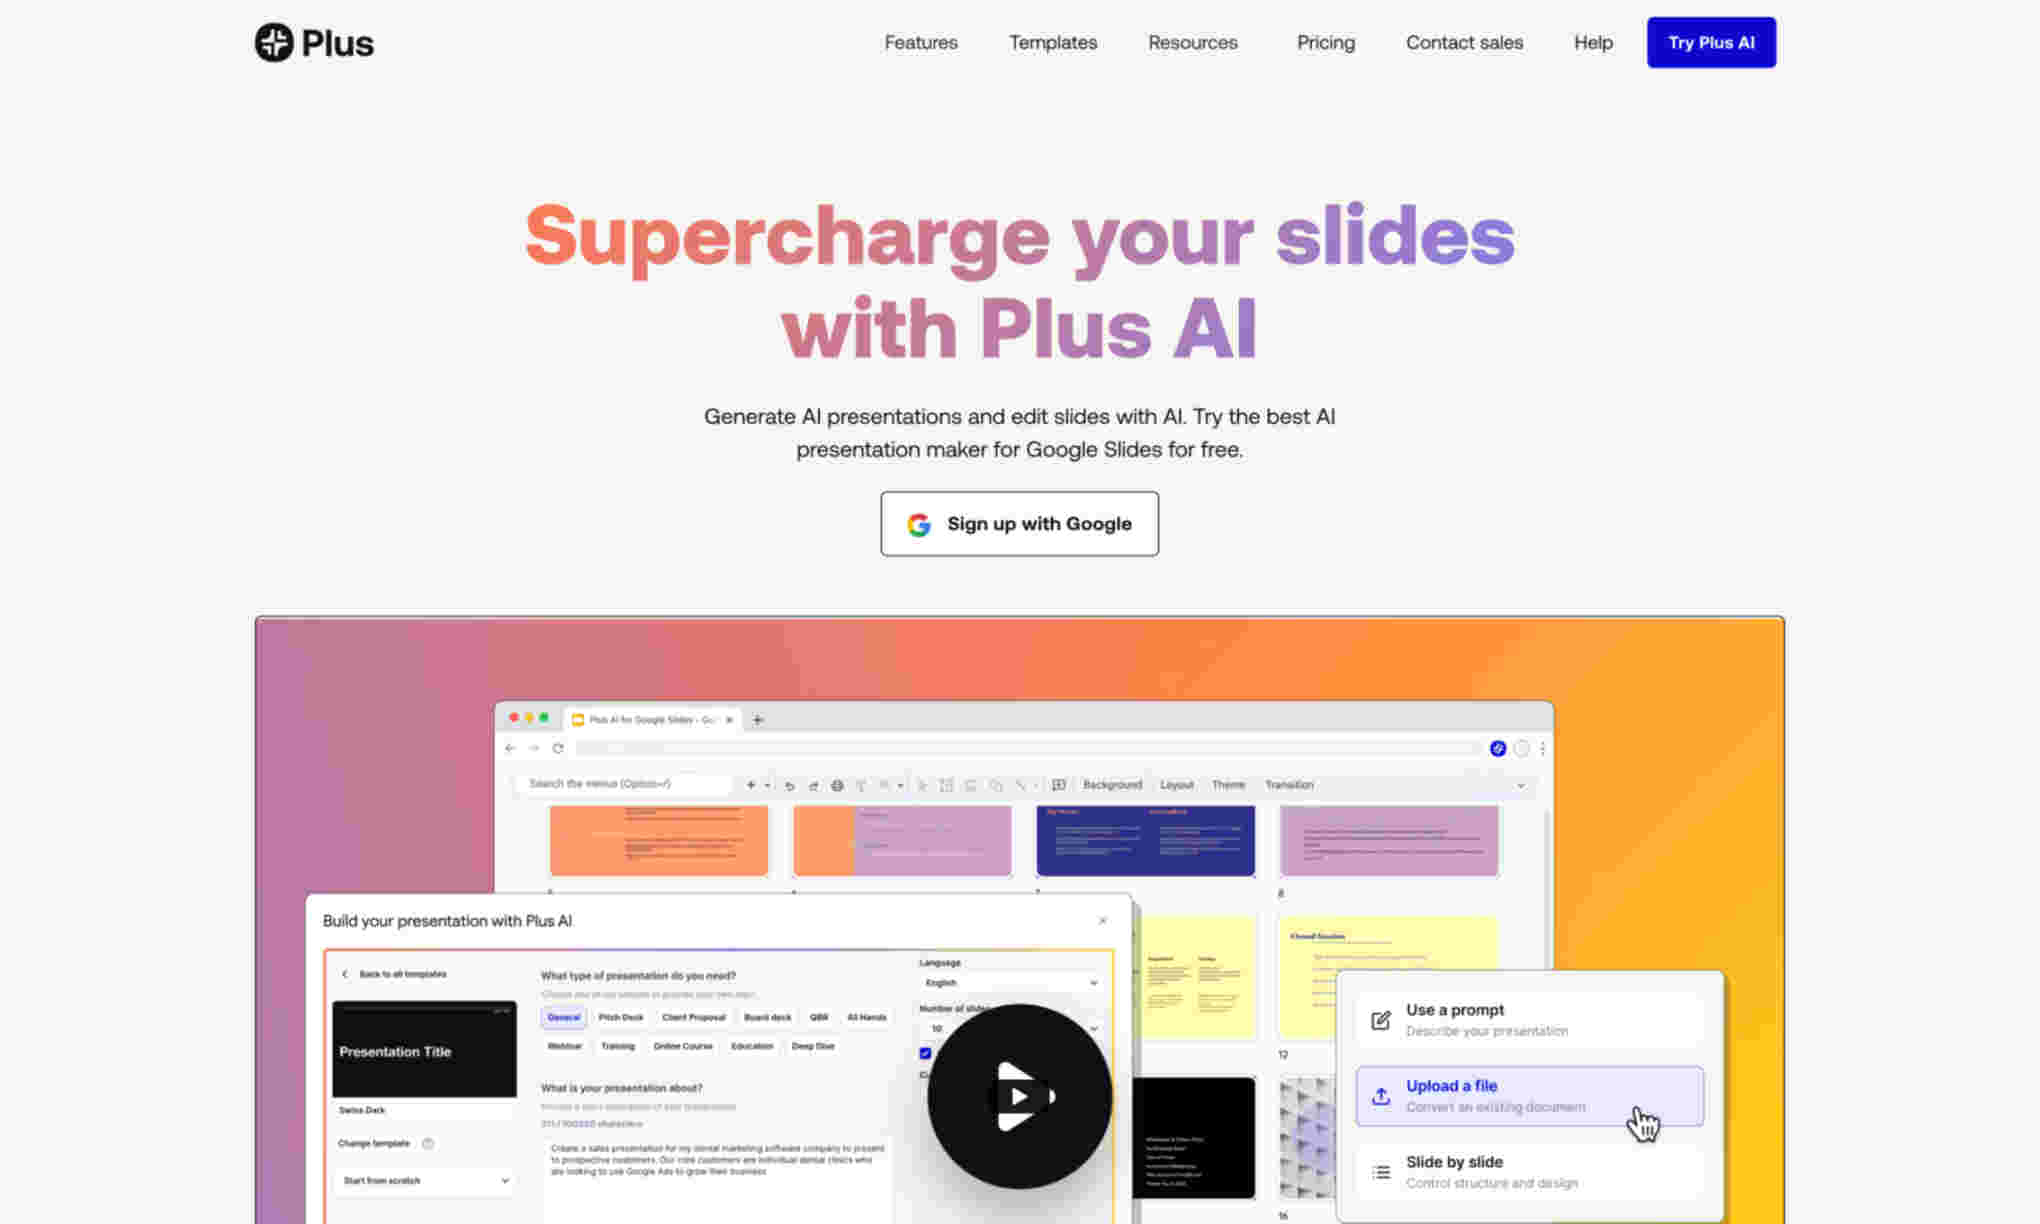Click the Upload a file icon
The image size is (2040, 1224).
click(x=1381, y=1094)
